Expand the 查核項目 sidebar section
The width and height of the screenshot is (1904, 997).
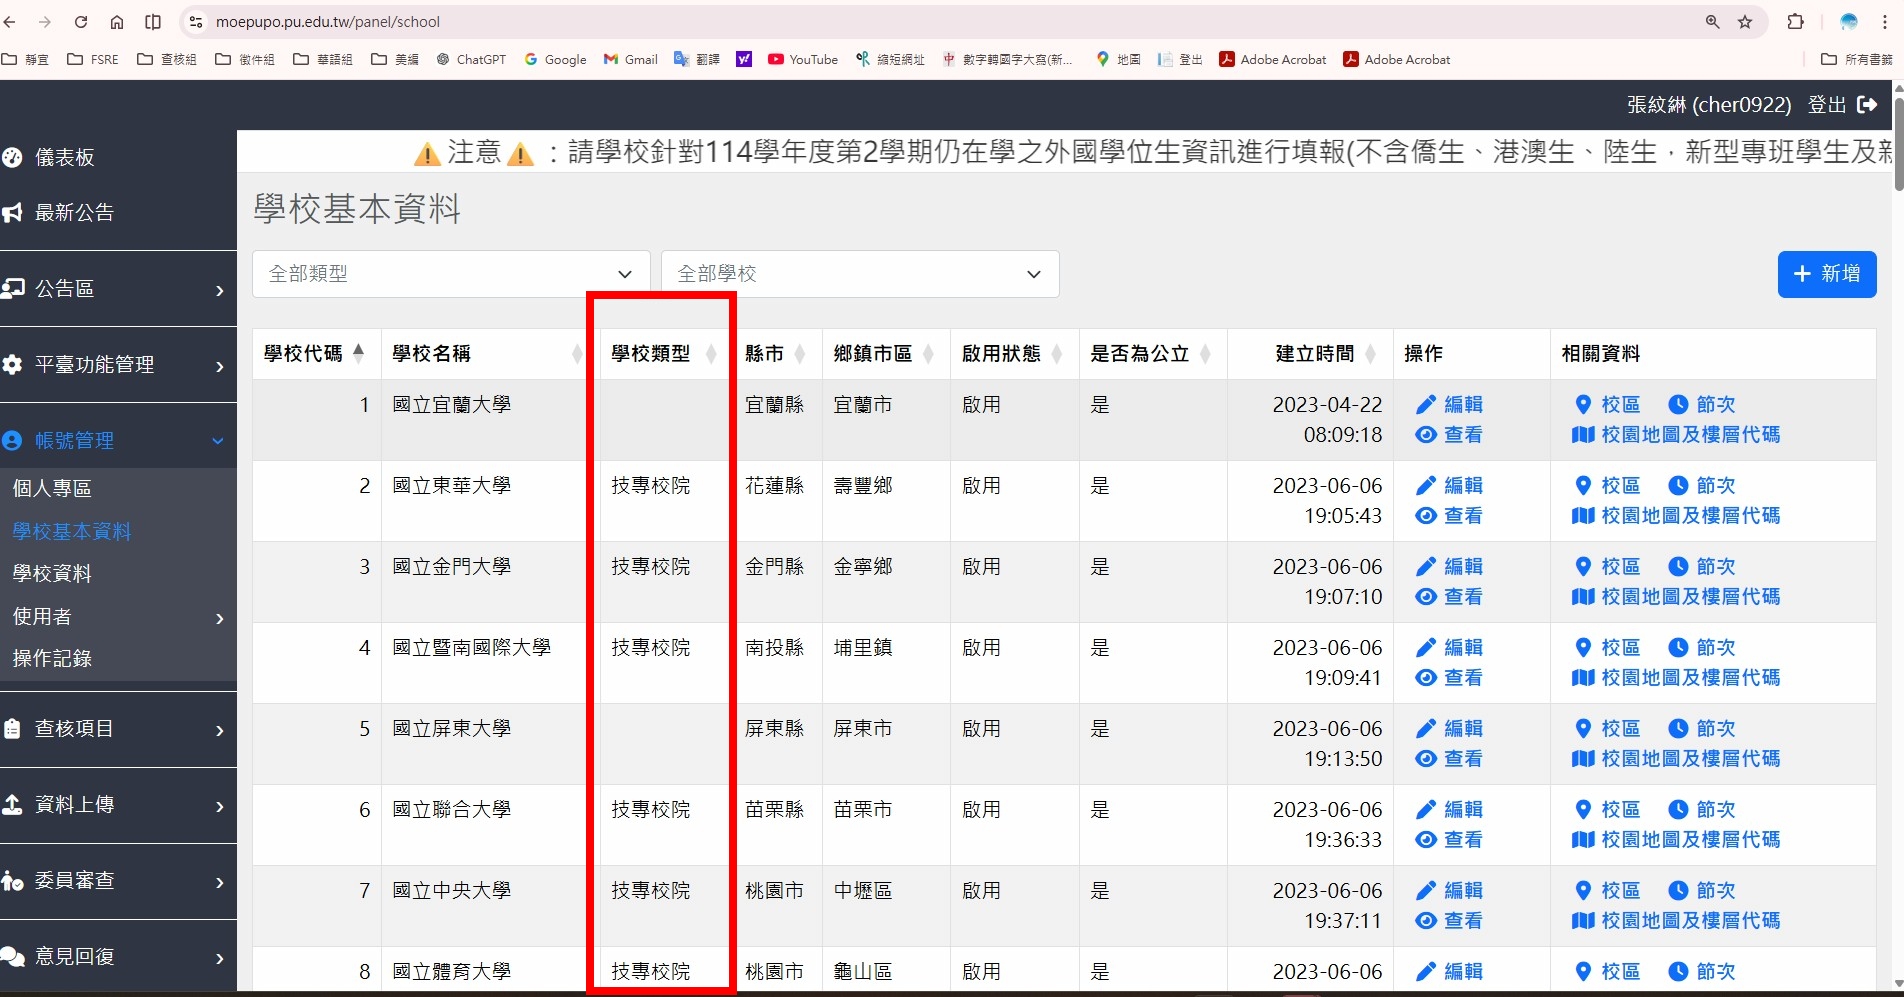[118, 729]
